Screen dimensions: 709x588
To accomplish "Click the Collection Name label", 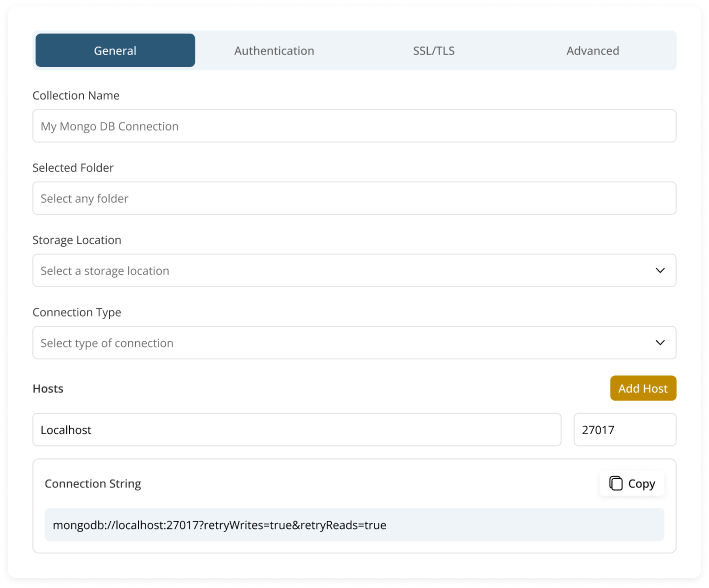I will tap(76, 96).
